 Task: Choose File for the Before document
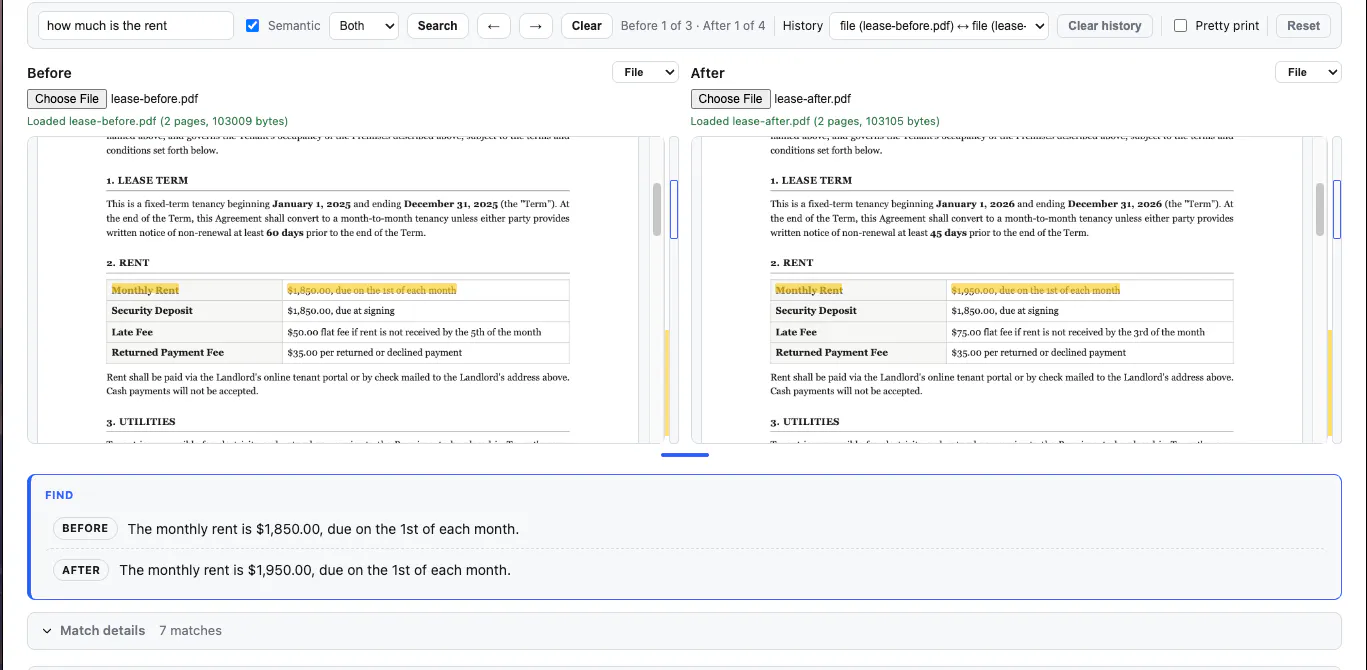[67, 99]
